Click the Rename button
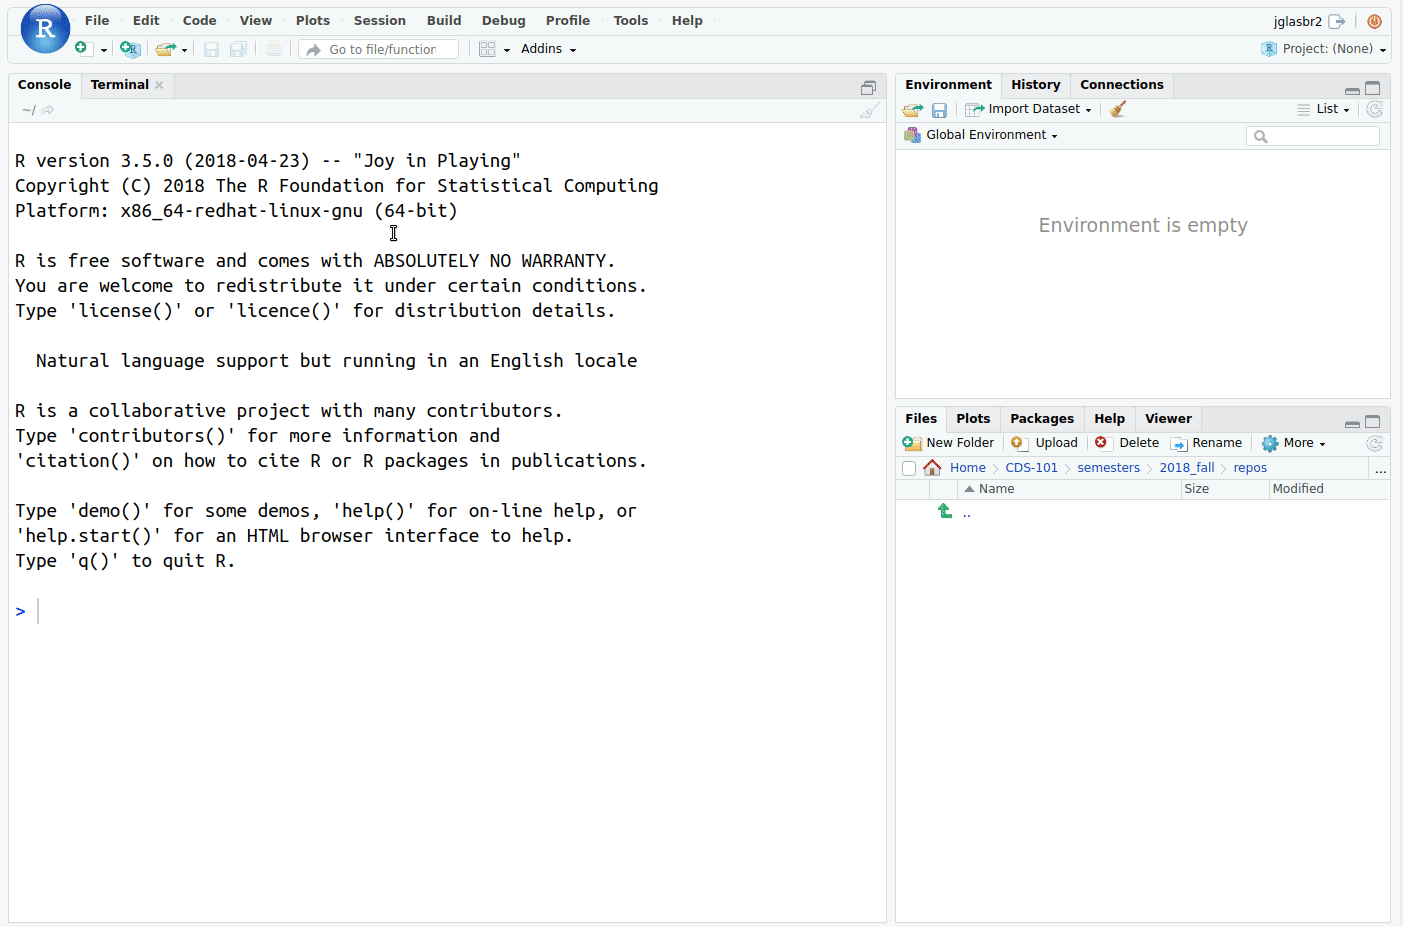Viewport: 1403px width, 927px height. 1206,443
